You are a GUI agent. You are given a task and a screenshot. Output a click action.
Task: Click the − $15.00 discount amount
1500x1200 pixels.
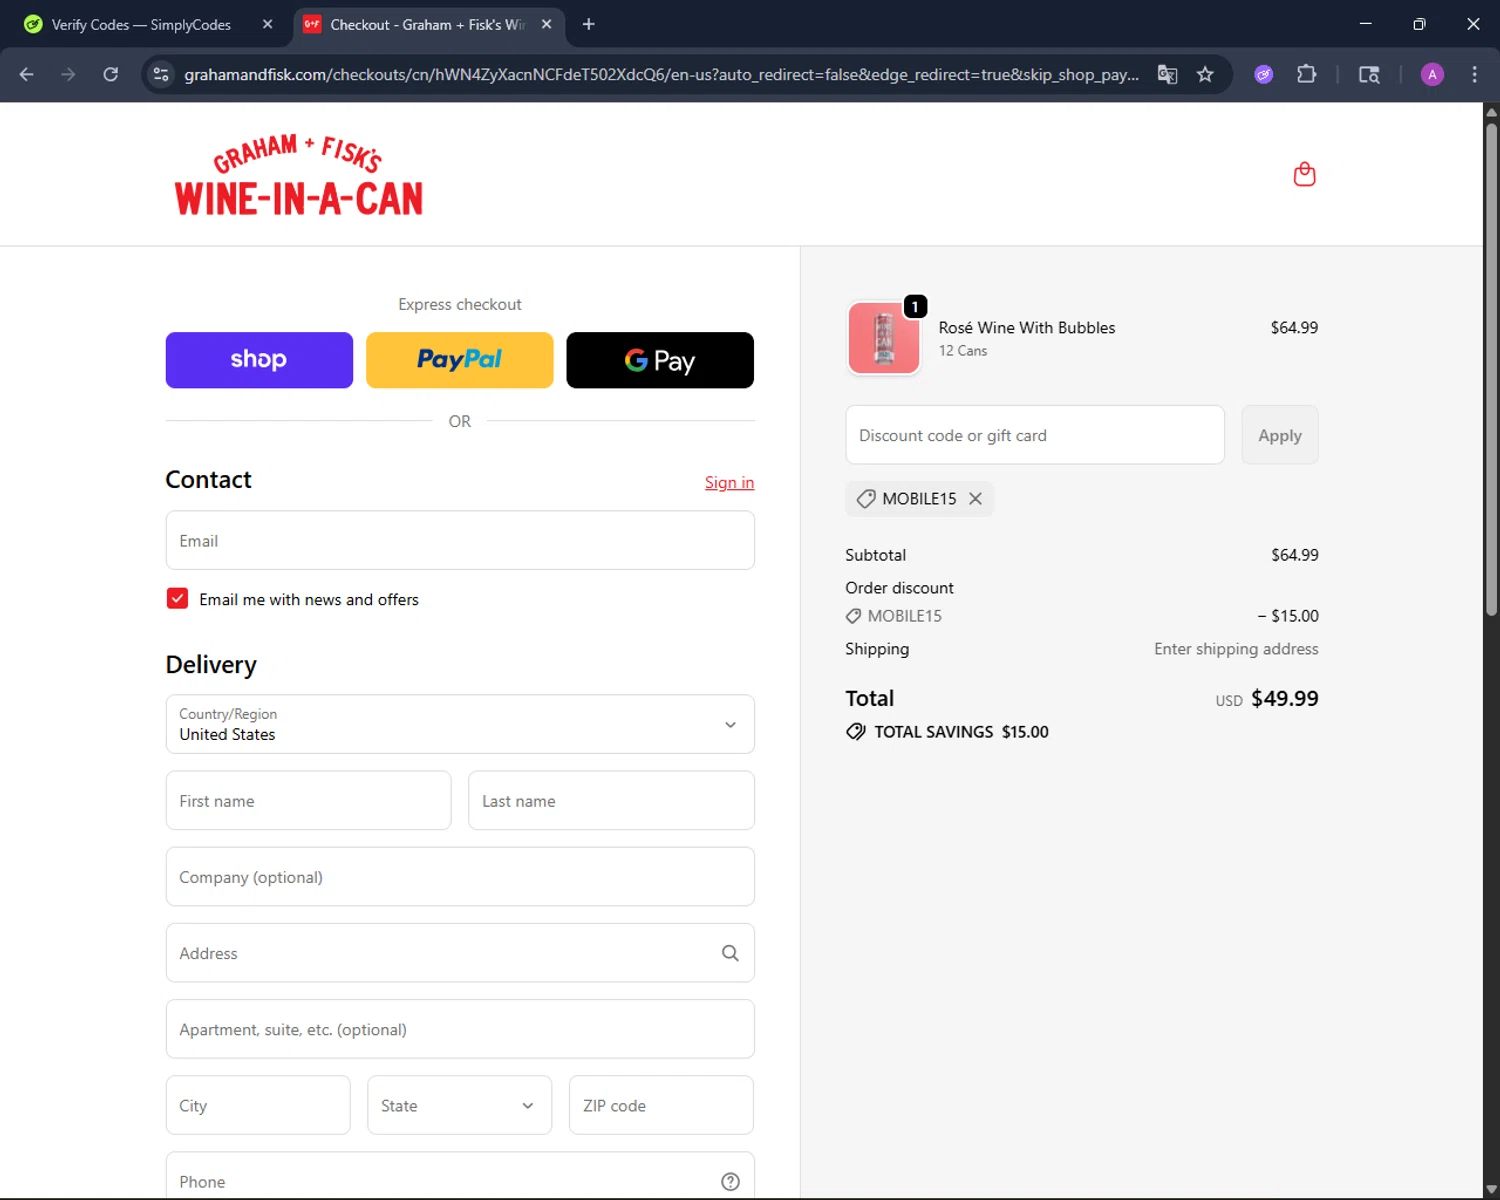1288,616
